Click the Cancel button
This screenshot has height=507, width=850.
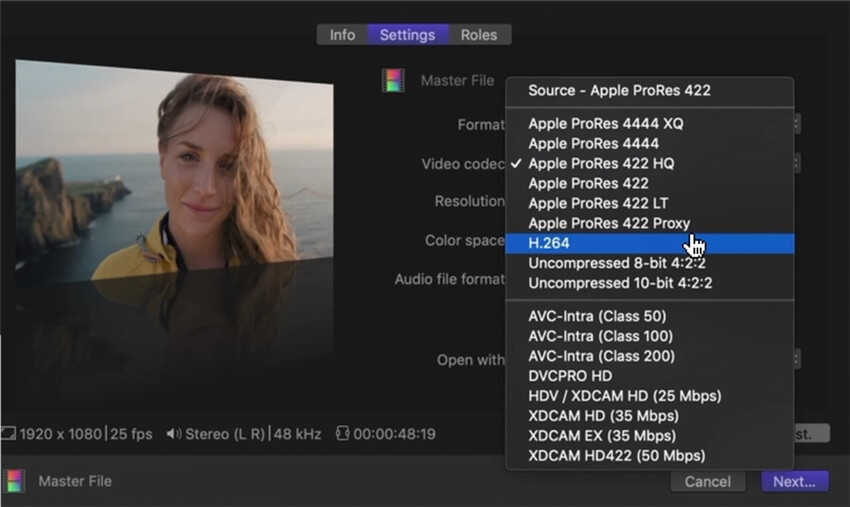click(707, 482)
